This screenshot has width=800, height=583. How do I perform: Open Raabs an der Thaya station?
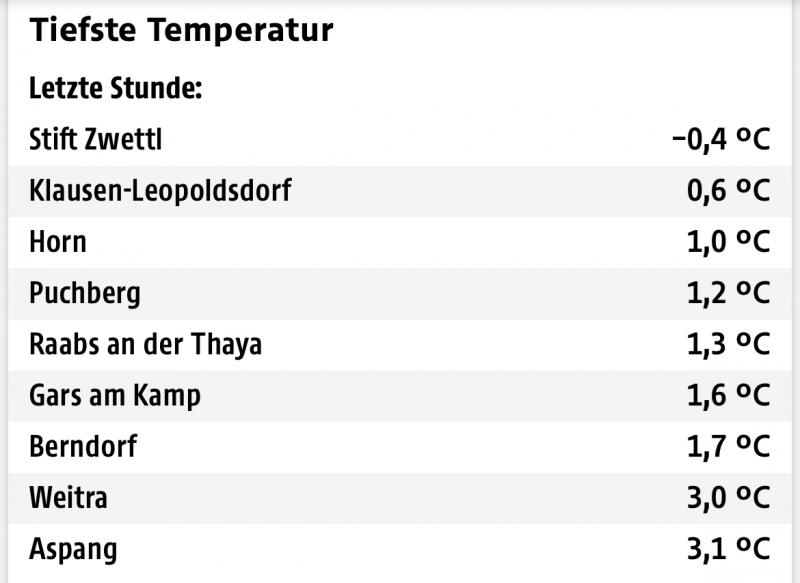146,345
